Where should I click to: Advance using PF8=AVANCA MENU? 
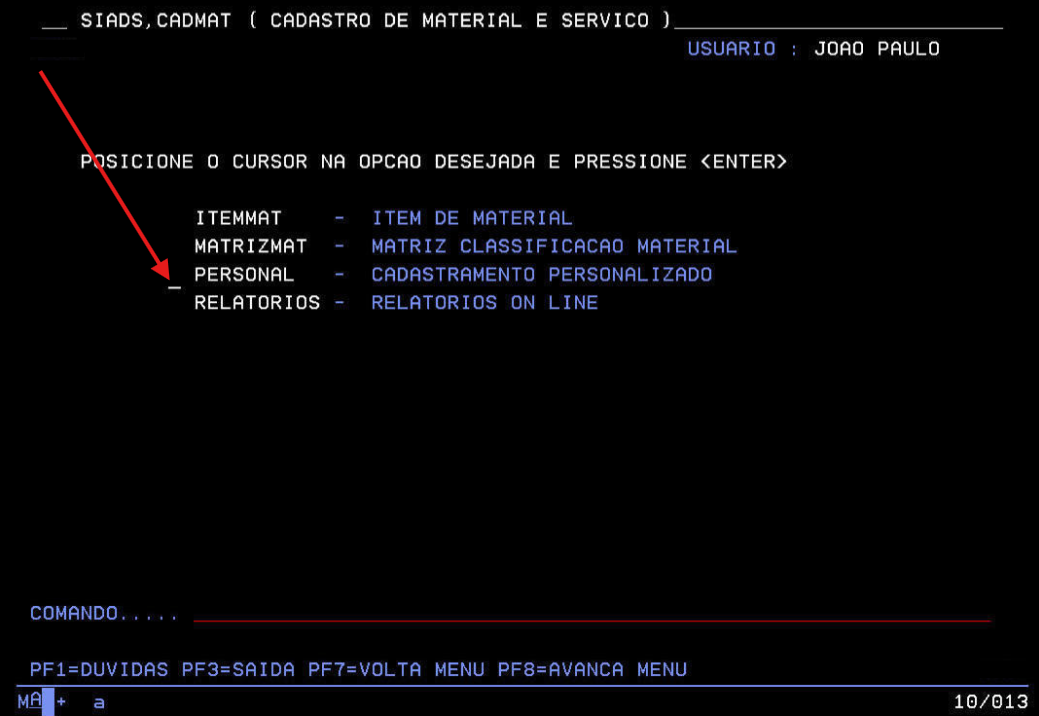[592, 669]
